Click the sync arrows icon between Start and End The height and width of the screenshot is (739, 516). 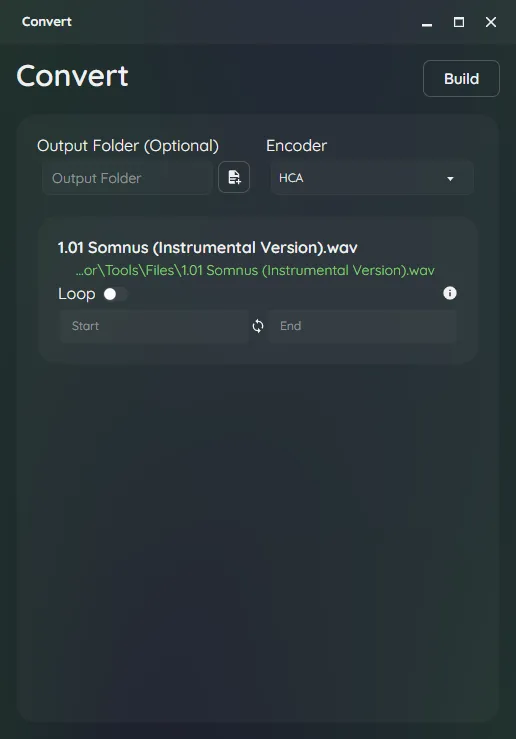coord(258,326)
